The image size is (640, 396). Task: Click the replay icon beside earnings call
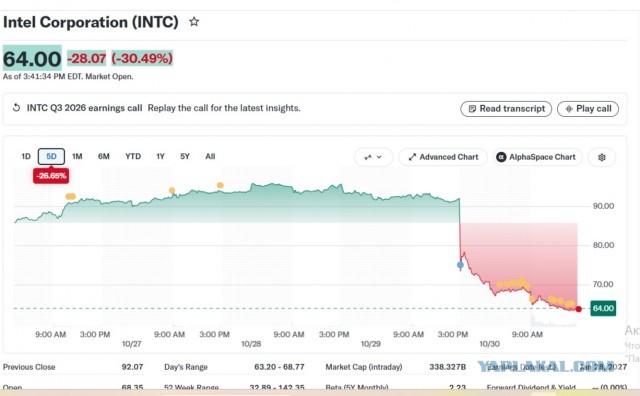click(16, 108)
